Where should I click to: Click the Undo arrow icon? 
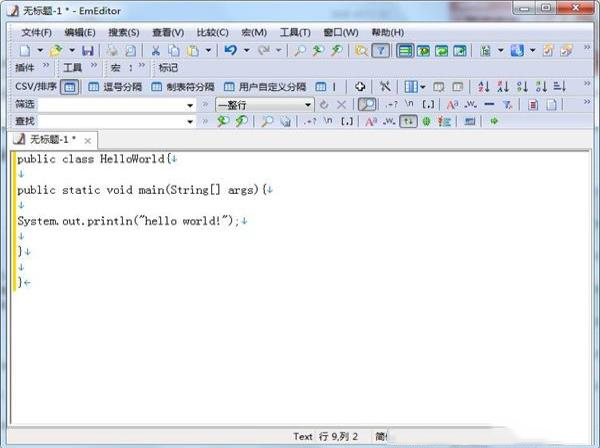coord(230,50)
